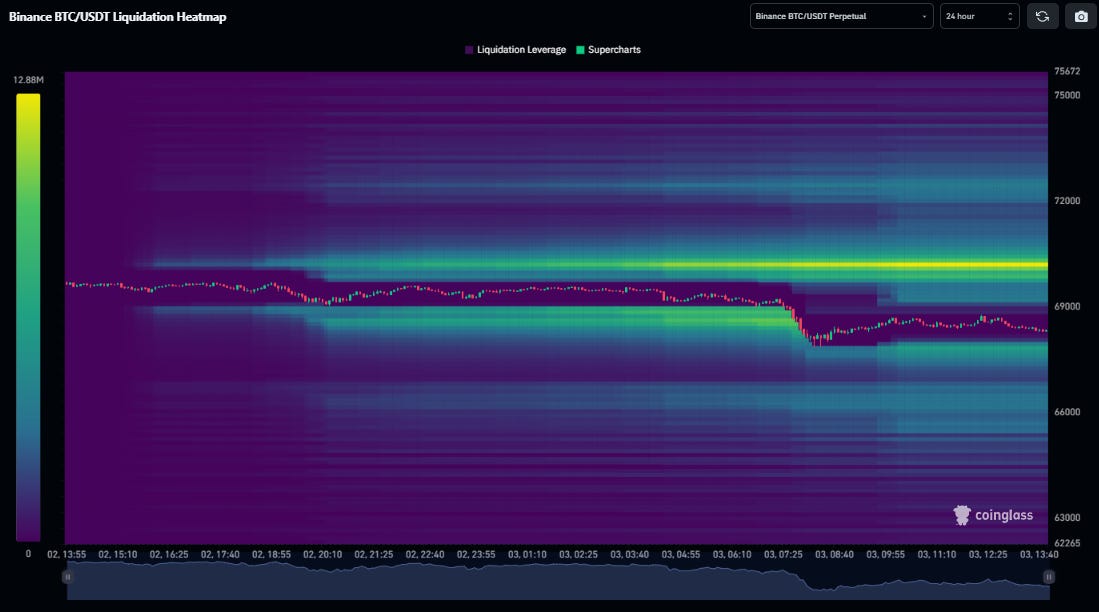Click the 02, 13:55 time axis label
This screenshot has height=612, width=1099.
tap(67, 555)
